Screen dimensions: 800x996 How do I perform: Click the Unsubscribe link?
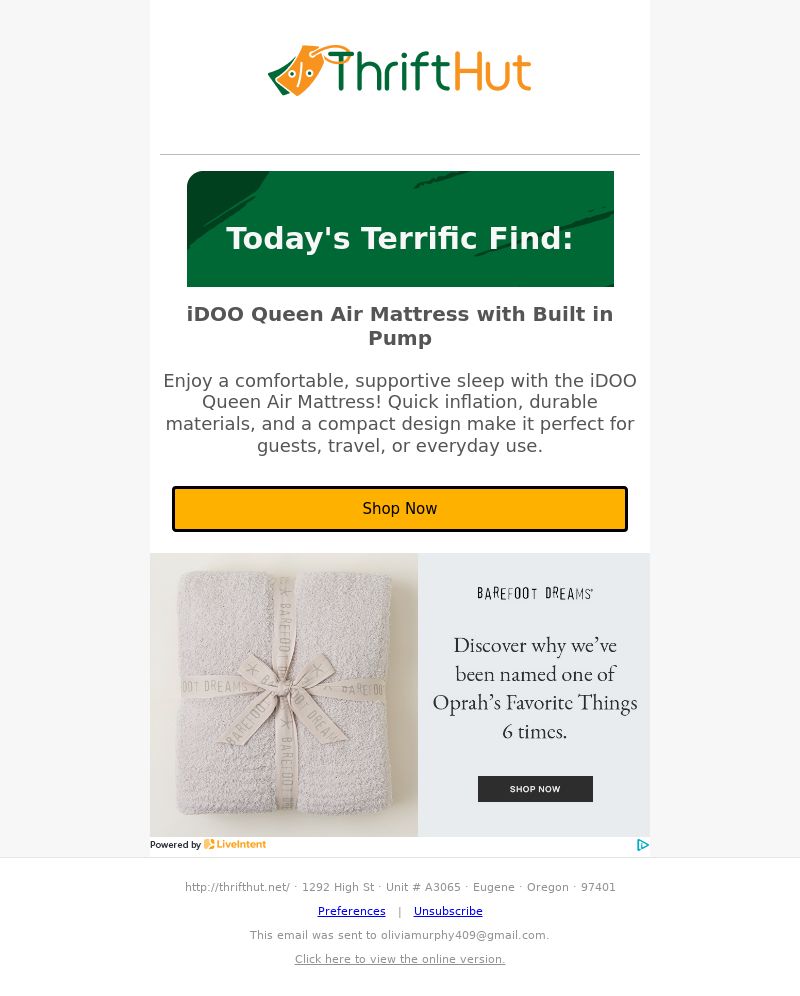tap(448, 911)
